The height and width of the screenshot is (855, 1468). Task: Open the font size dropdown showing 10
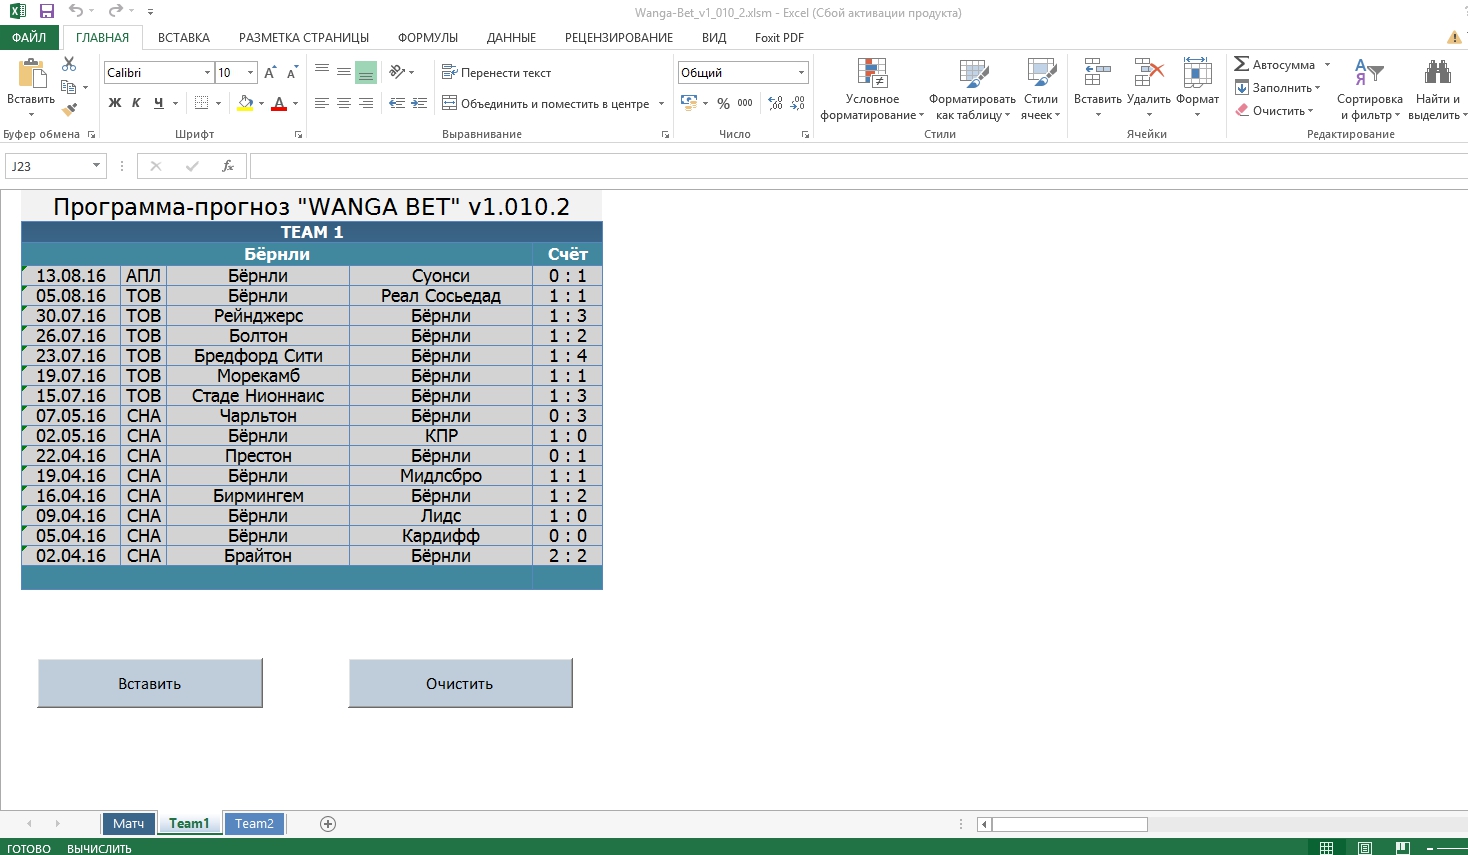250,72
